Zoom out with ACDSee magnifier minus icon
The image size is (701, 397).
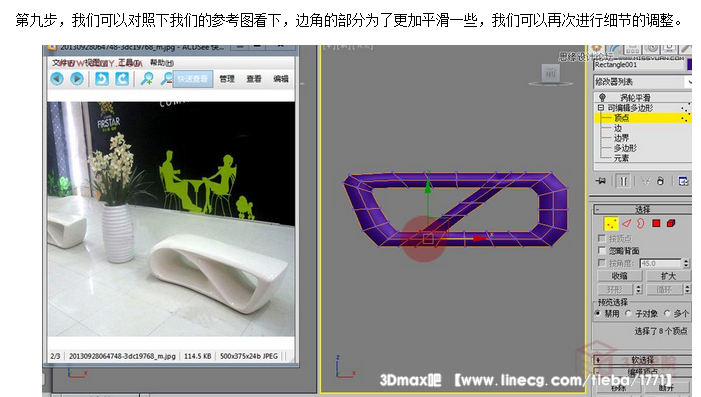(166, 79)
